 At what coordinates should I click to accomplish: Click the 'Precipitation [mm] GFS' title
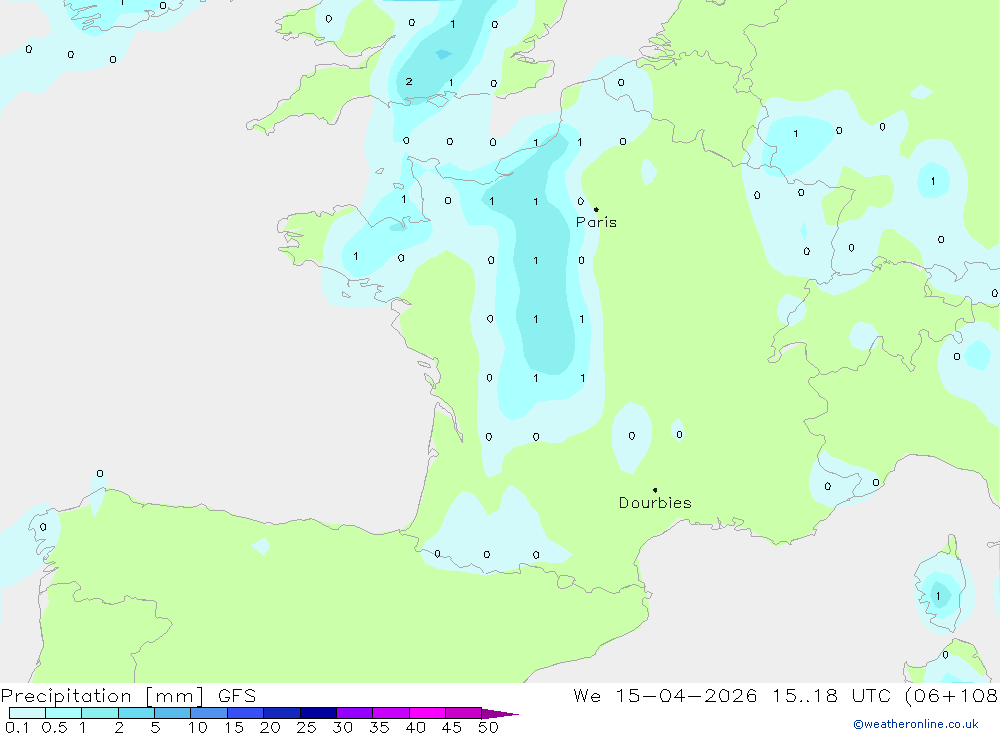[x=128, y=695]
